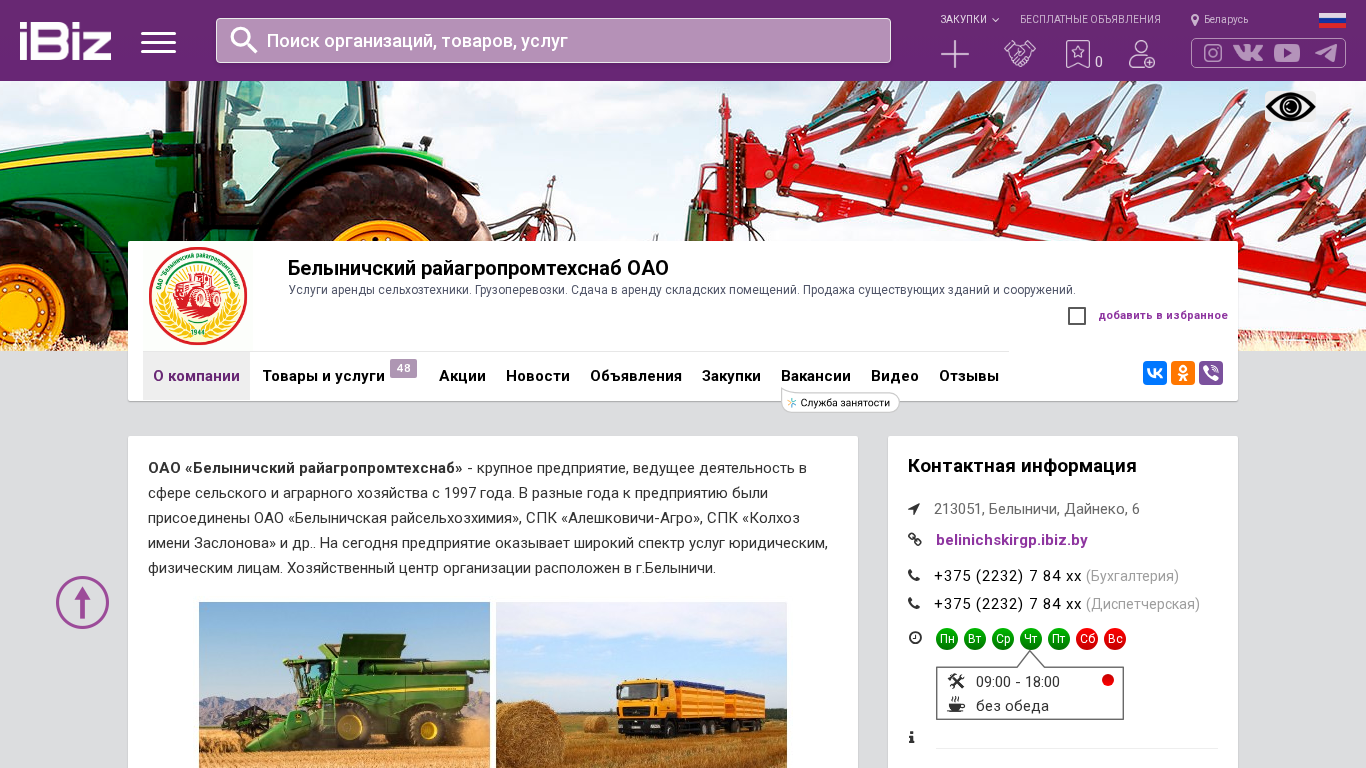Click the 48 products count badge
This screenshot has width=1366, height=768.
[x=403, y=369]
